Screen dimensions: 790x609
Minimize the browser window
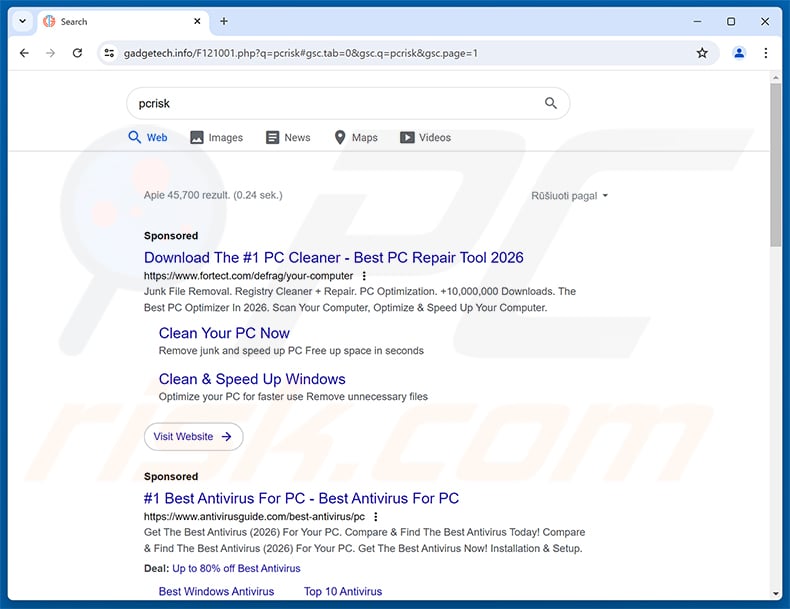coord(697,21)
